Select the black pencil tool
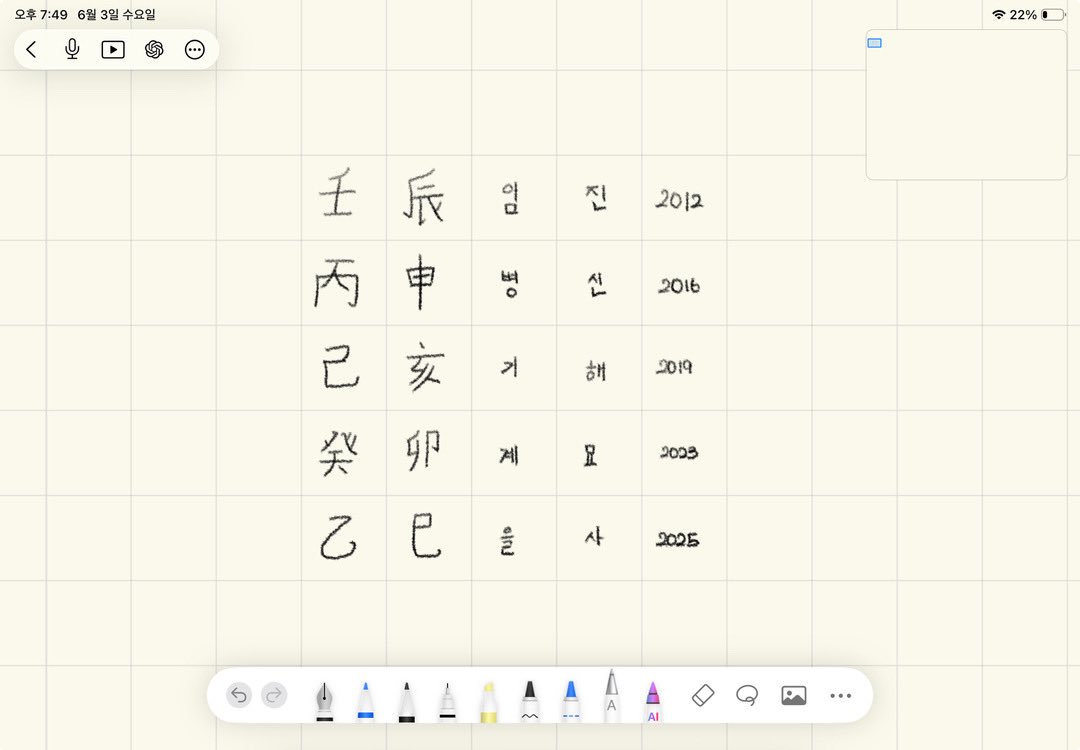The width and height of the screenshot is (1080, 750). [406, 700]
